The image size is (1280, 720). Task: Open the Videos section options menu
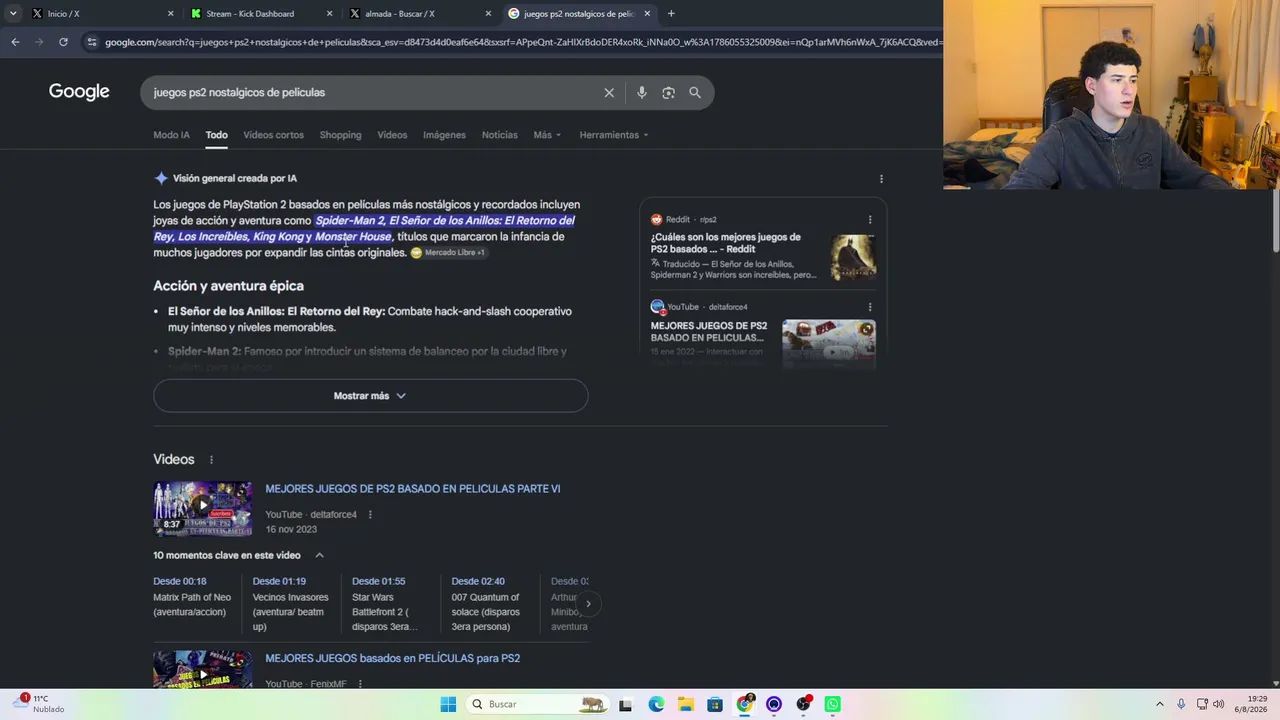tap(211, 460)
